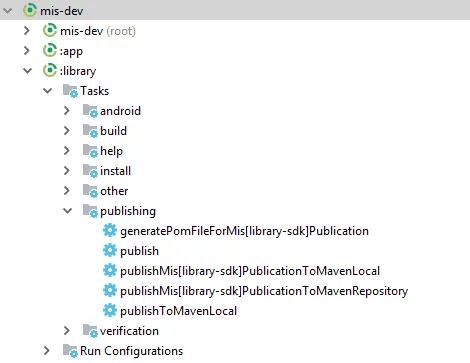
Task: Click the help folder icon
Action: 90,151
